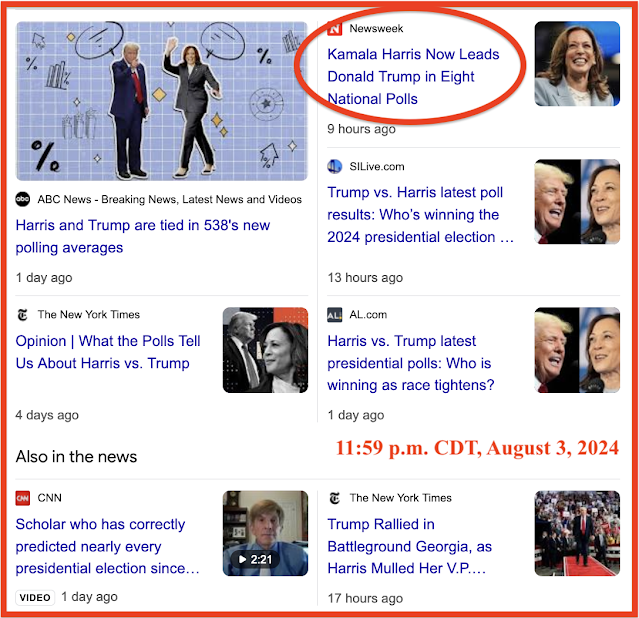
Task: Open Trump Rallied in Battleground Georgia headline
Action: 410,546
